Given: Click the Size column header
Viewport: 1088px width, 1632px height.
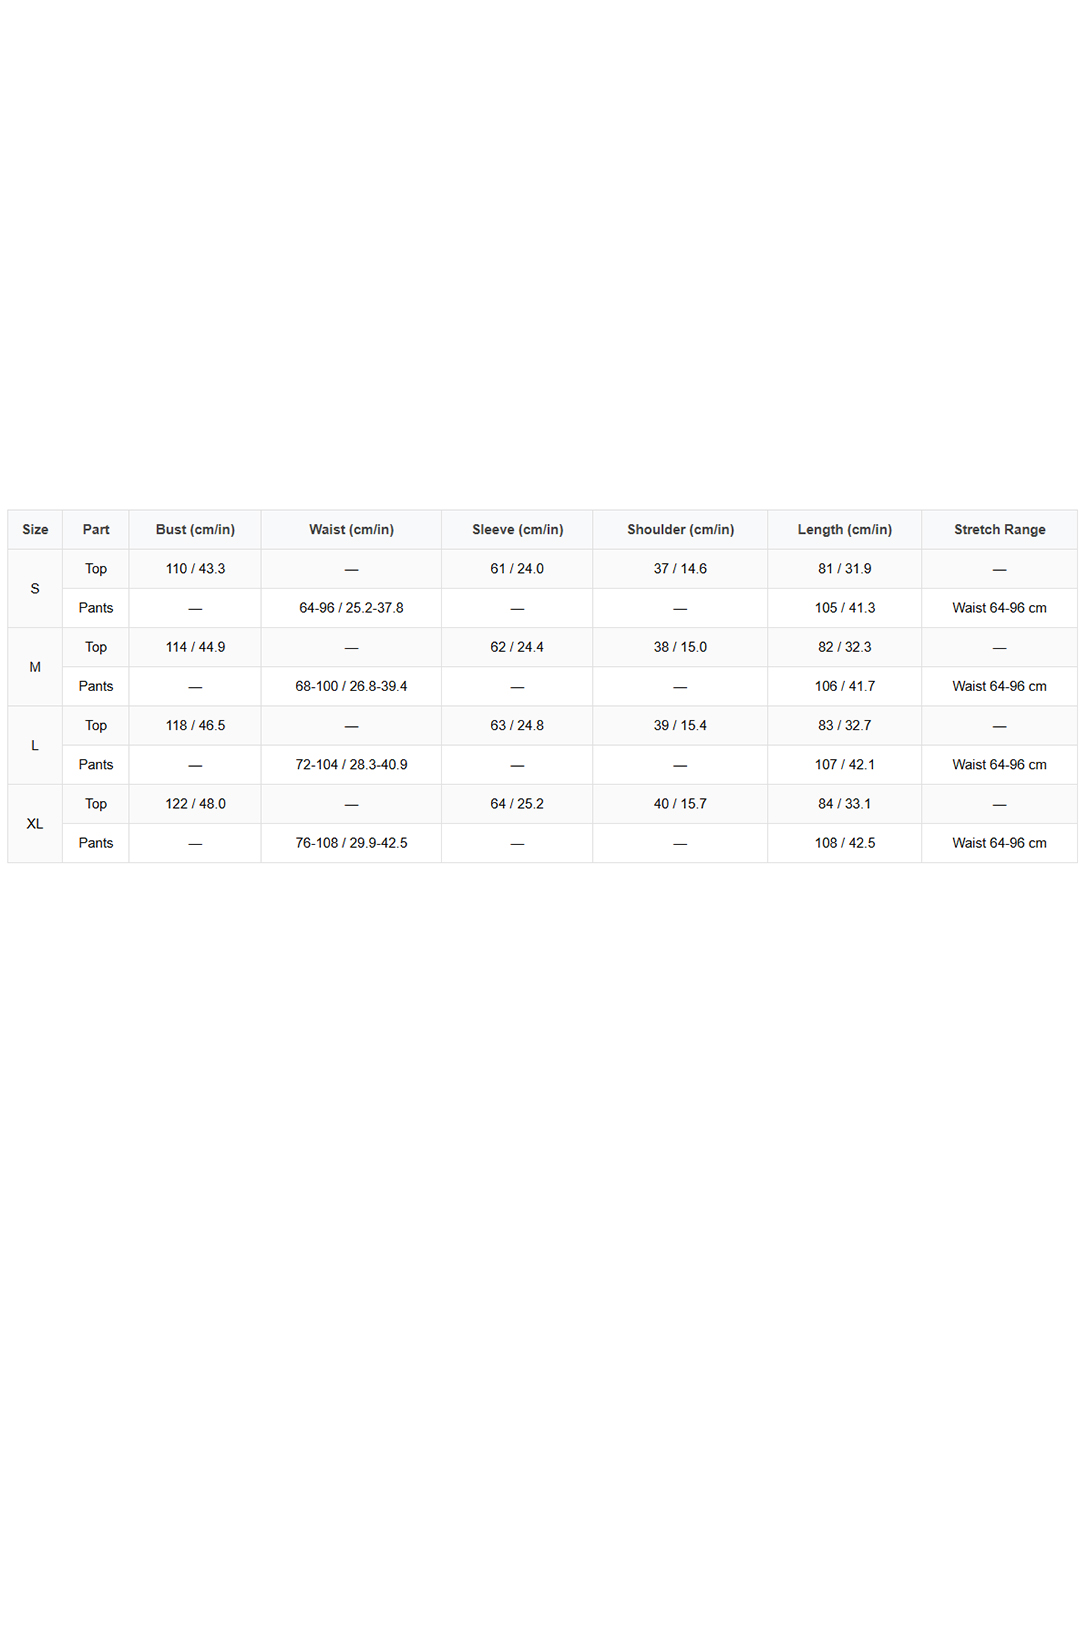Looking at the screenshot, I should click(35, 530).
